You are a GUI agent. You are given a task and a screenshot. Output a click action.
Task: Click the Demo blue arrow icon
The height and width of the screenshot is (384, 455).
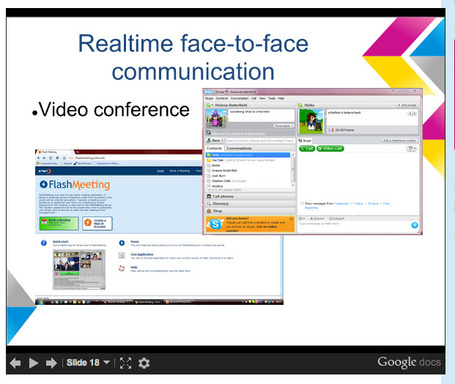click(x=122, y=243)
